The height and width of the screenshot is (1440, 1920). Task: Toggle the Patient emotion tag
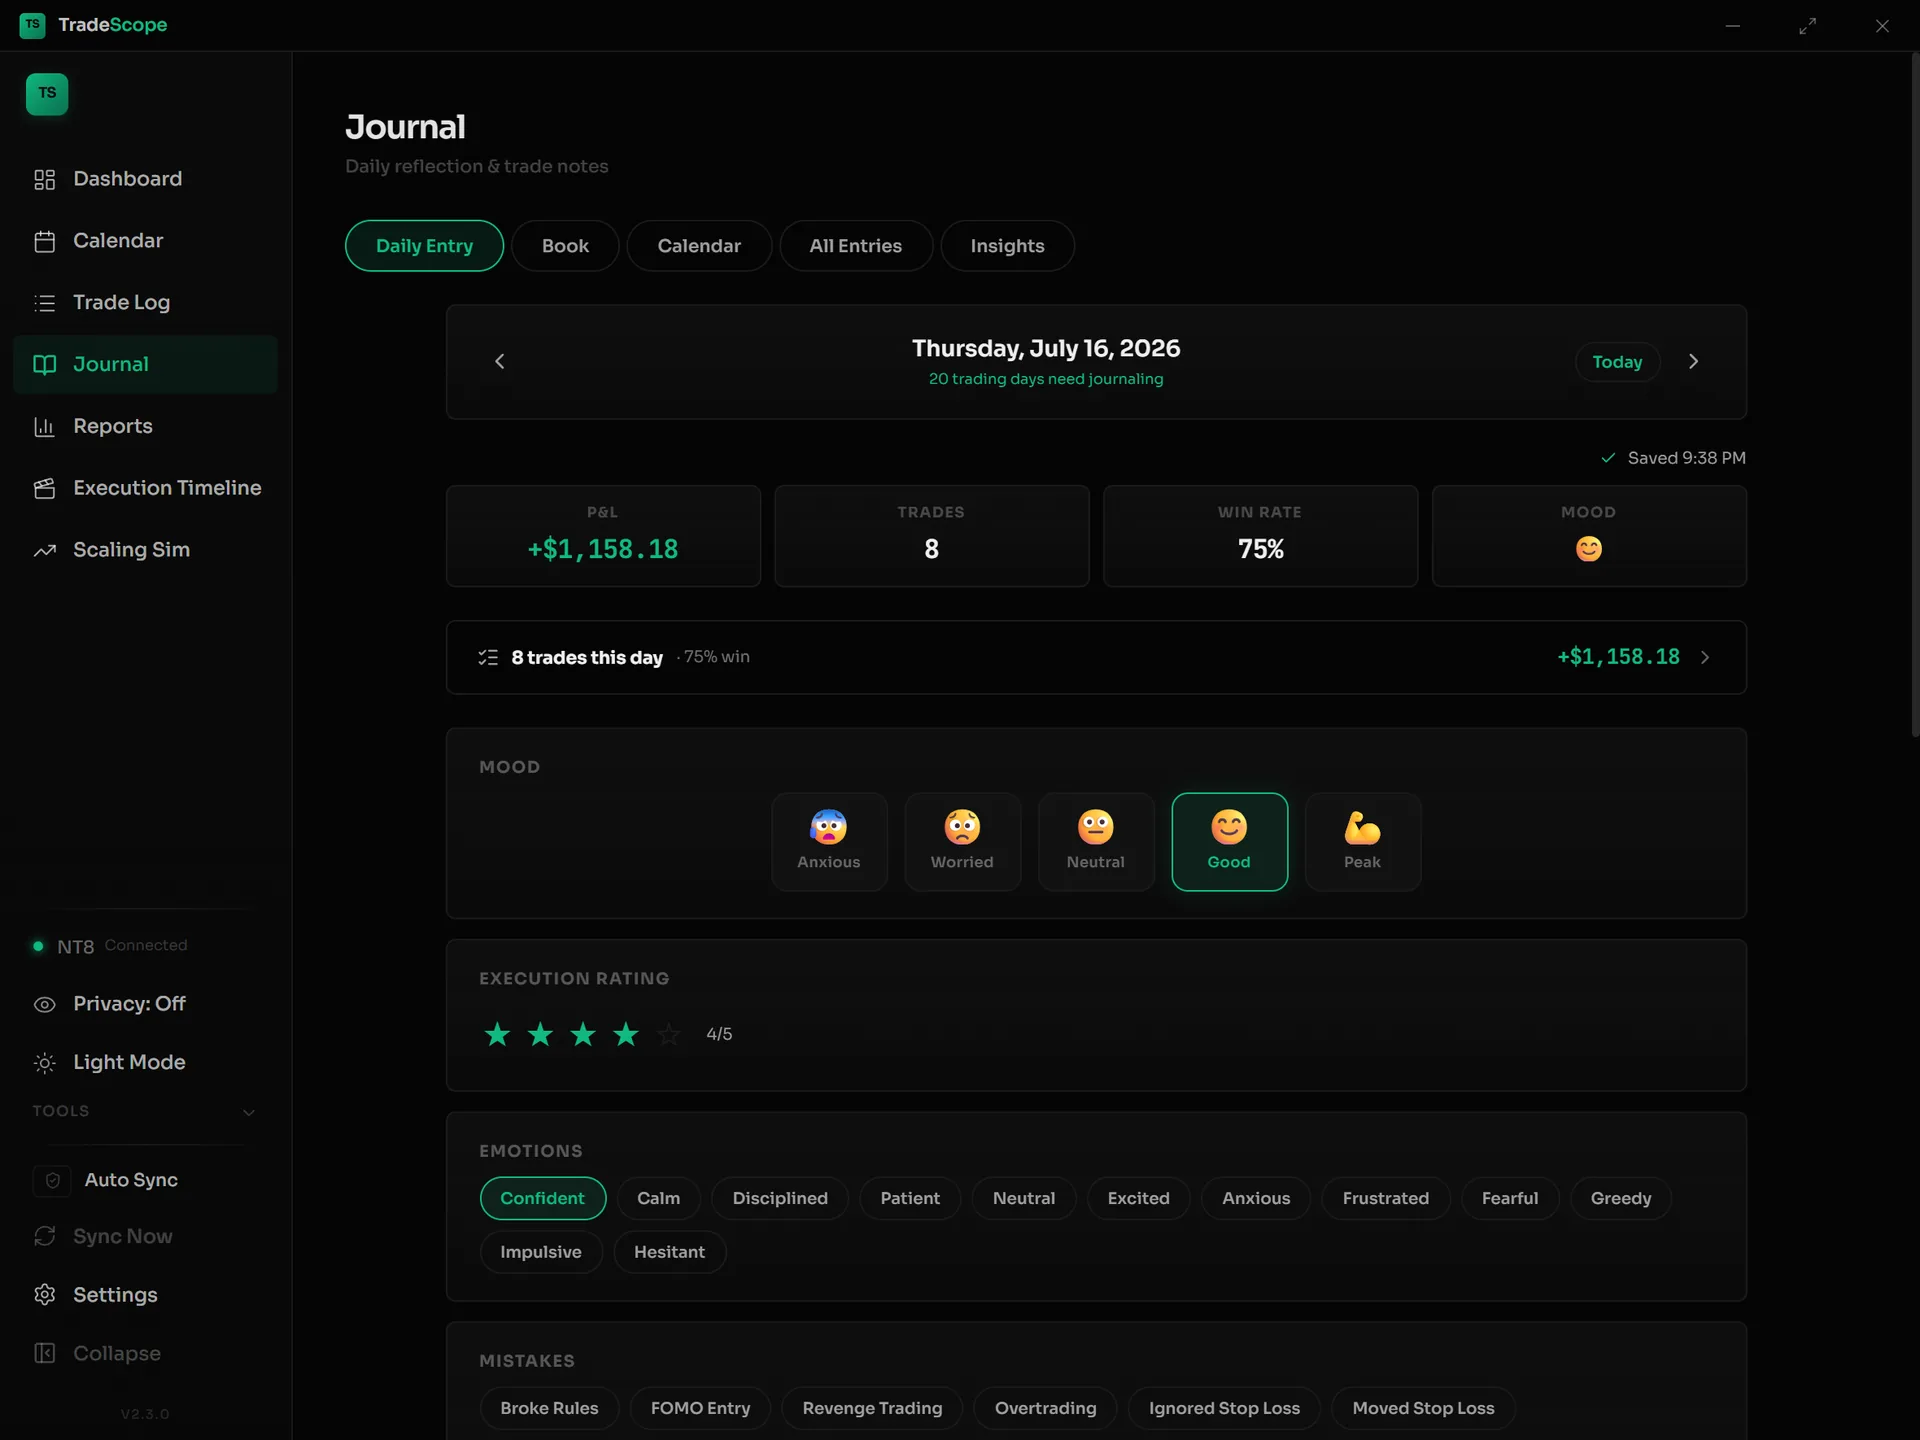pos(910,1198)
